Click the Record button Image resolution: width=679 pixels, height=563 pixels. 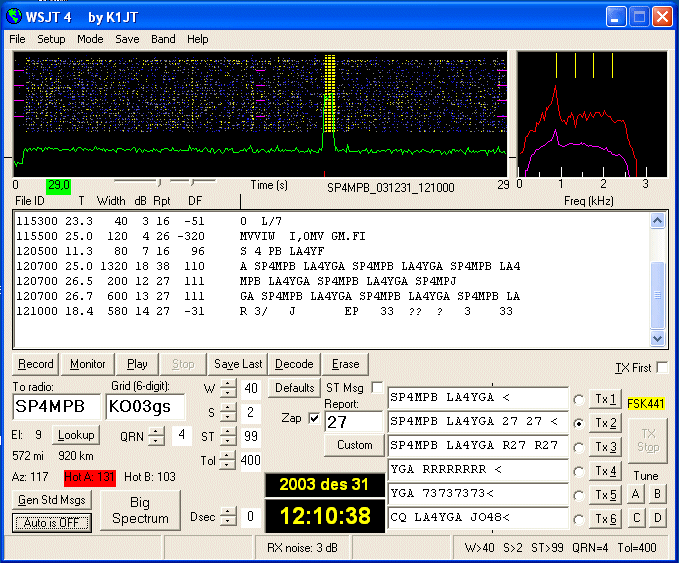[36, 364]
